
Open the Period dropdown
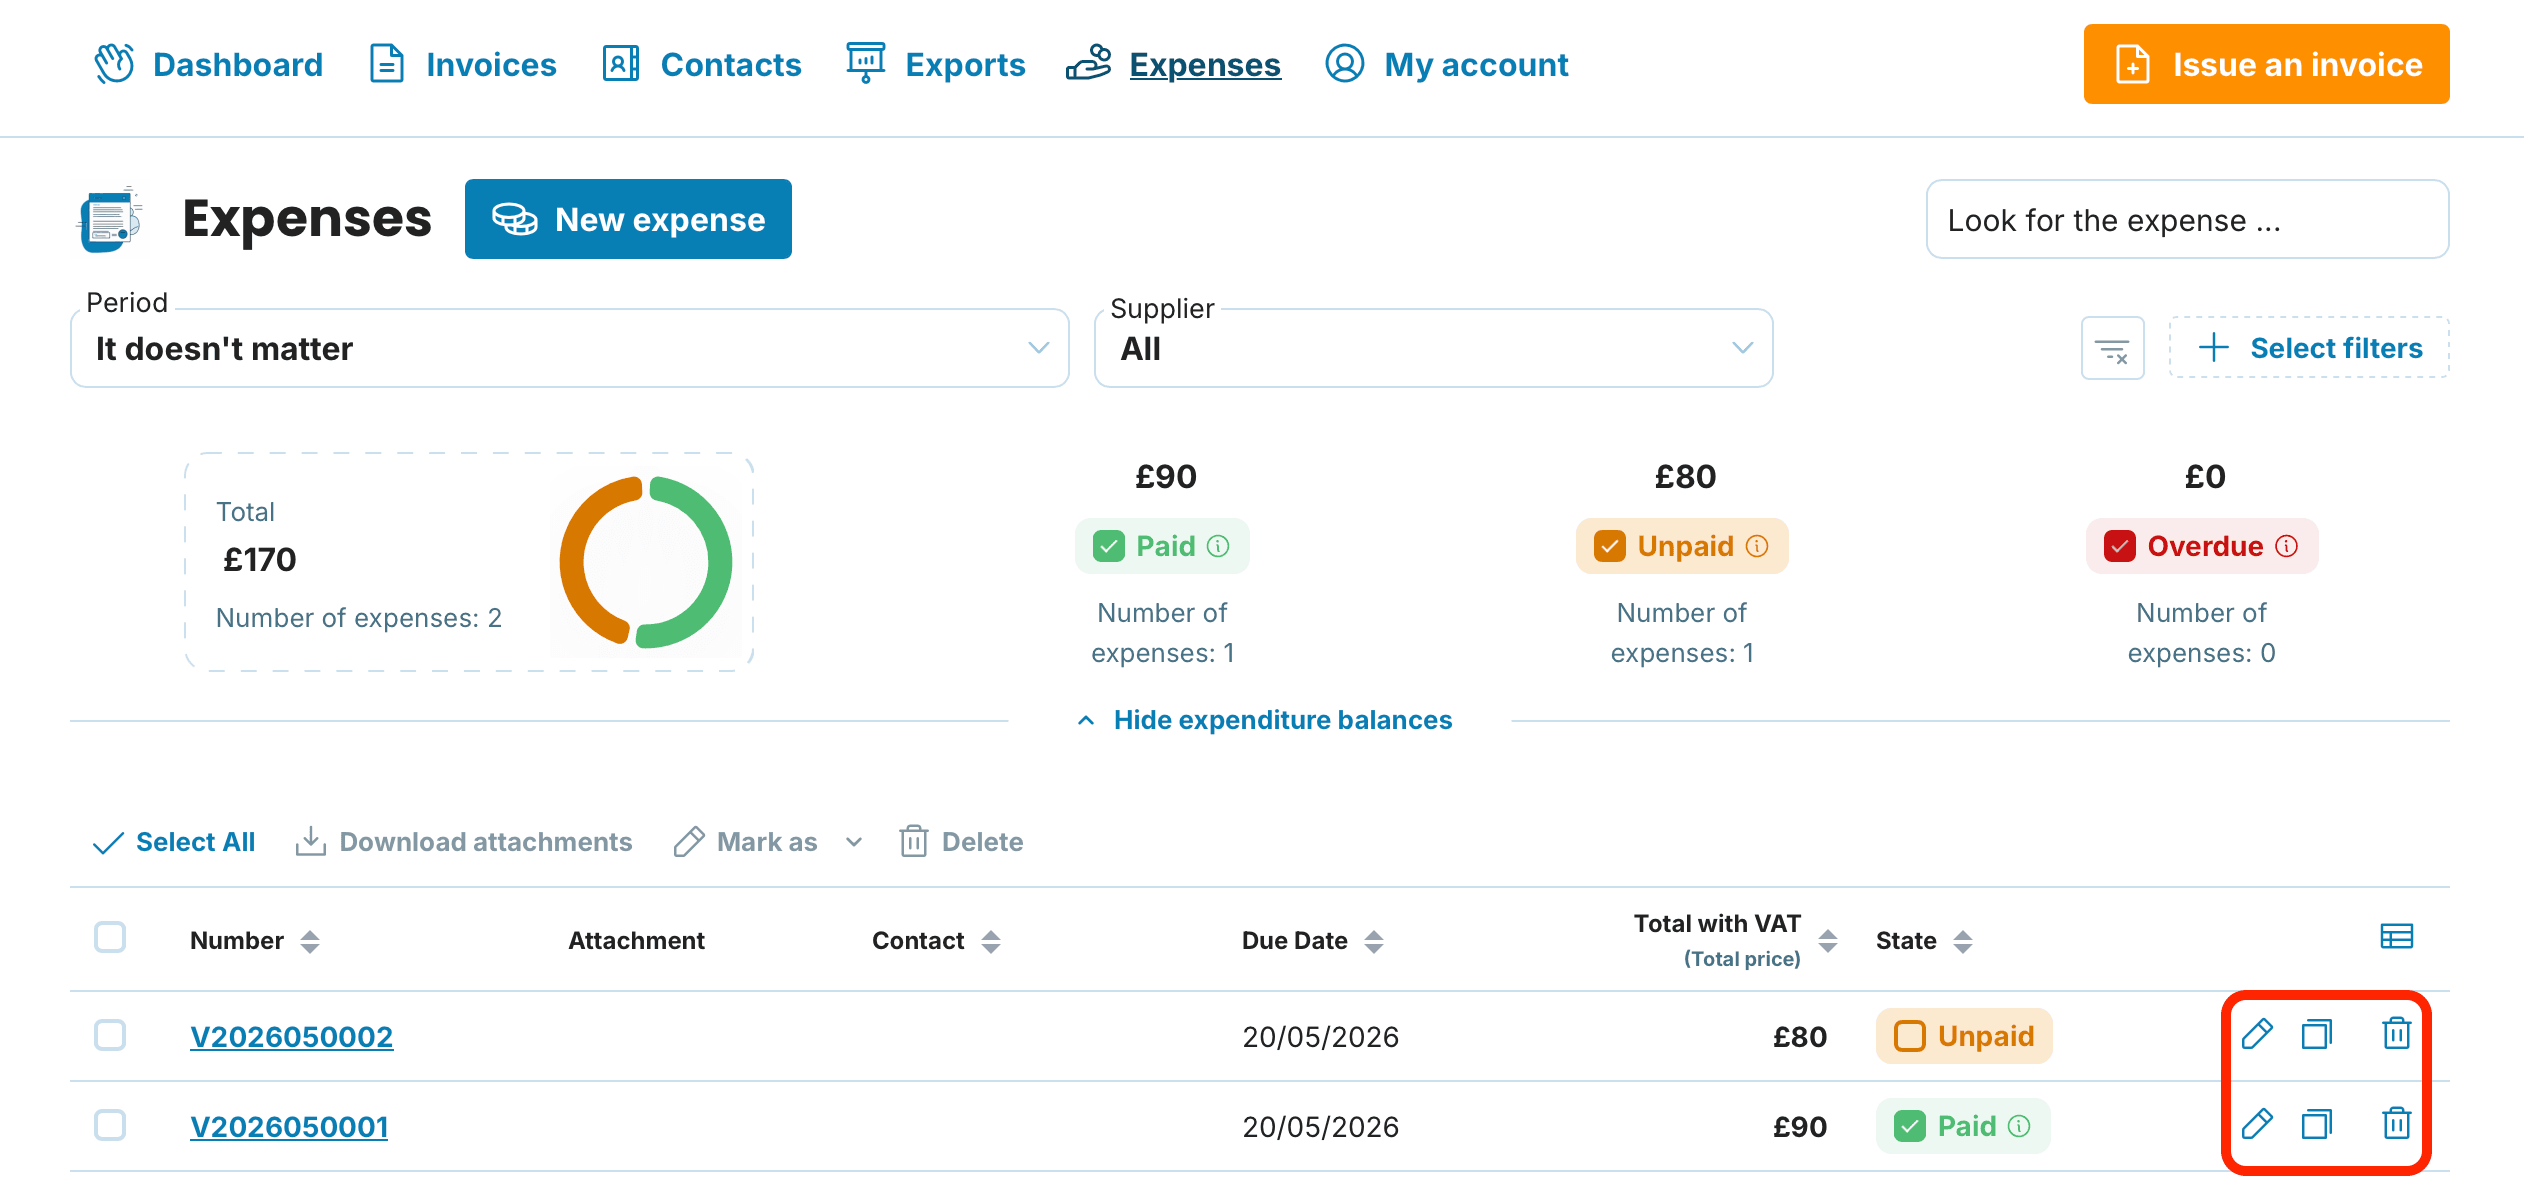tap(570, 348)
